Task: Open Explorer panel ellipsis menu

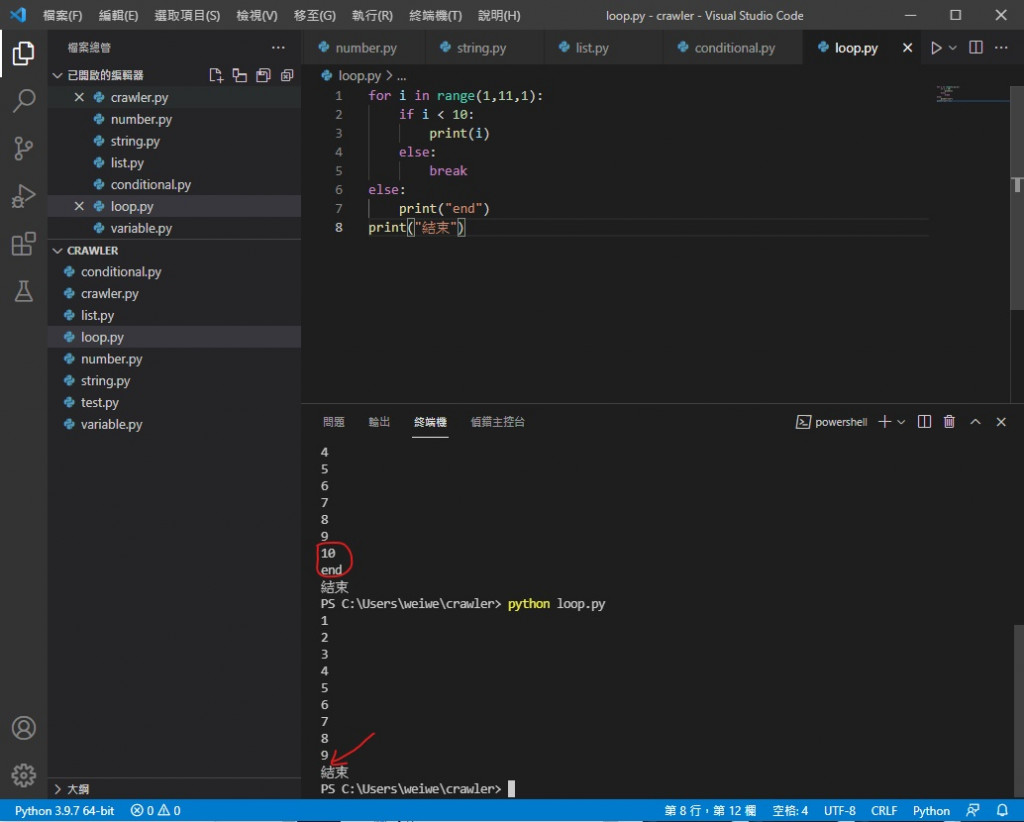Action: tap(278, 48)
